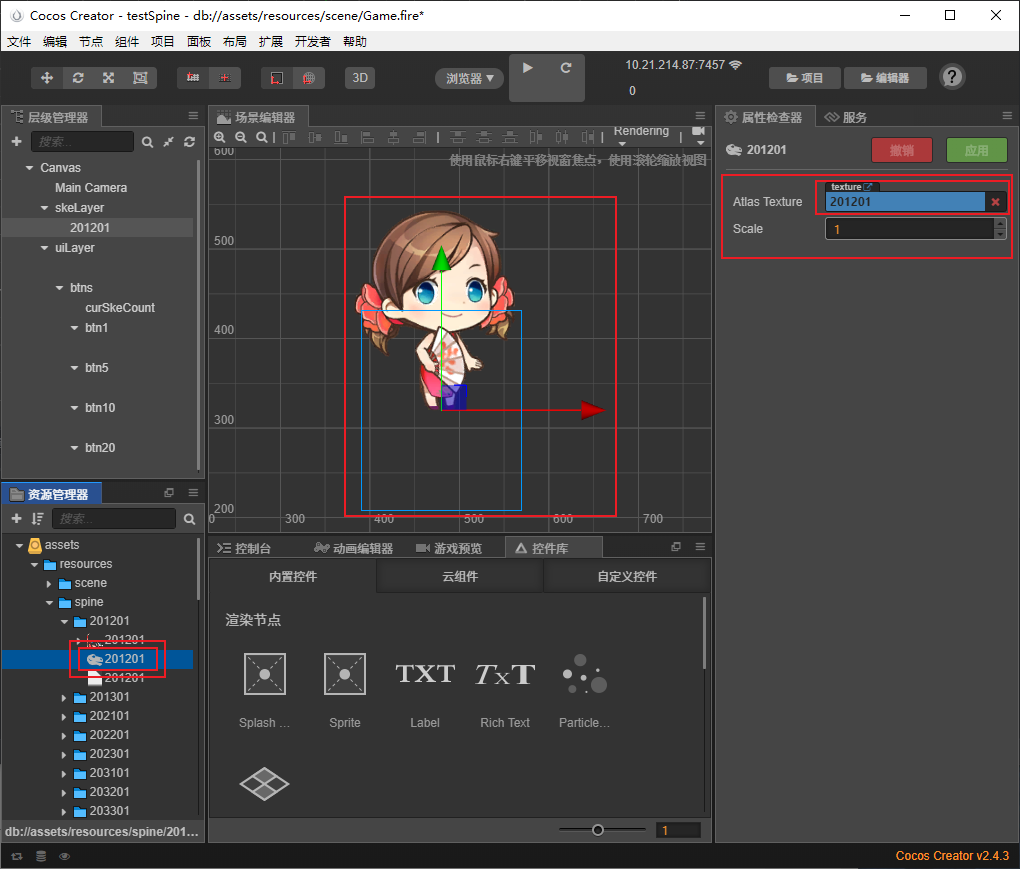Open the preview platform 浏览器 dropdown

click(x=470, y=79)
